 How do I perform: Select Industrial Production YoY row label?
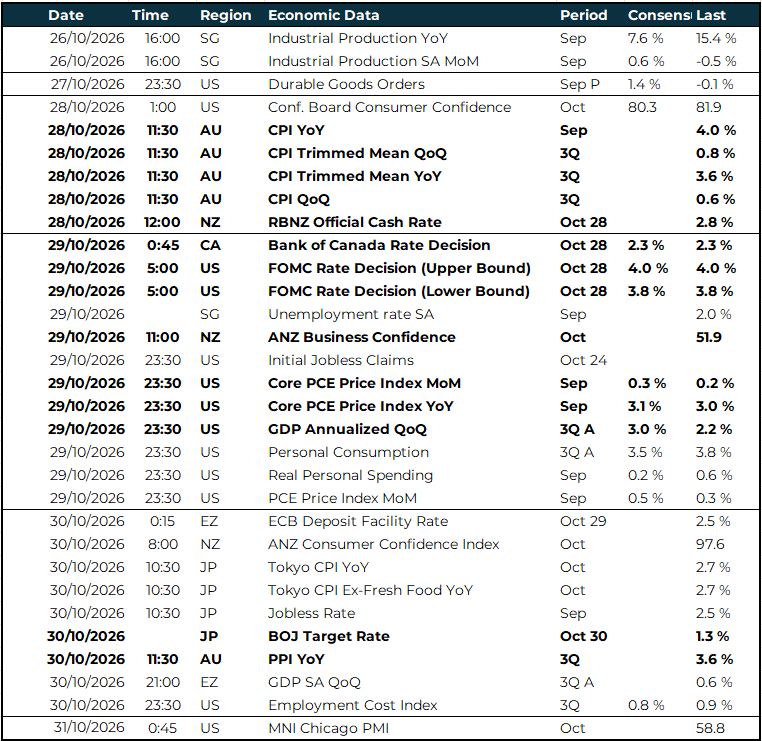358,38
